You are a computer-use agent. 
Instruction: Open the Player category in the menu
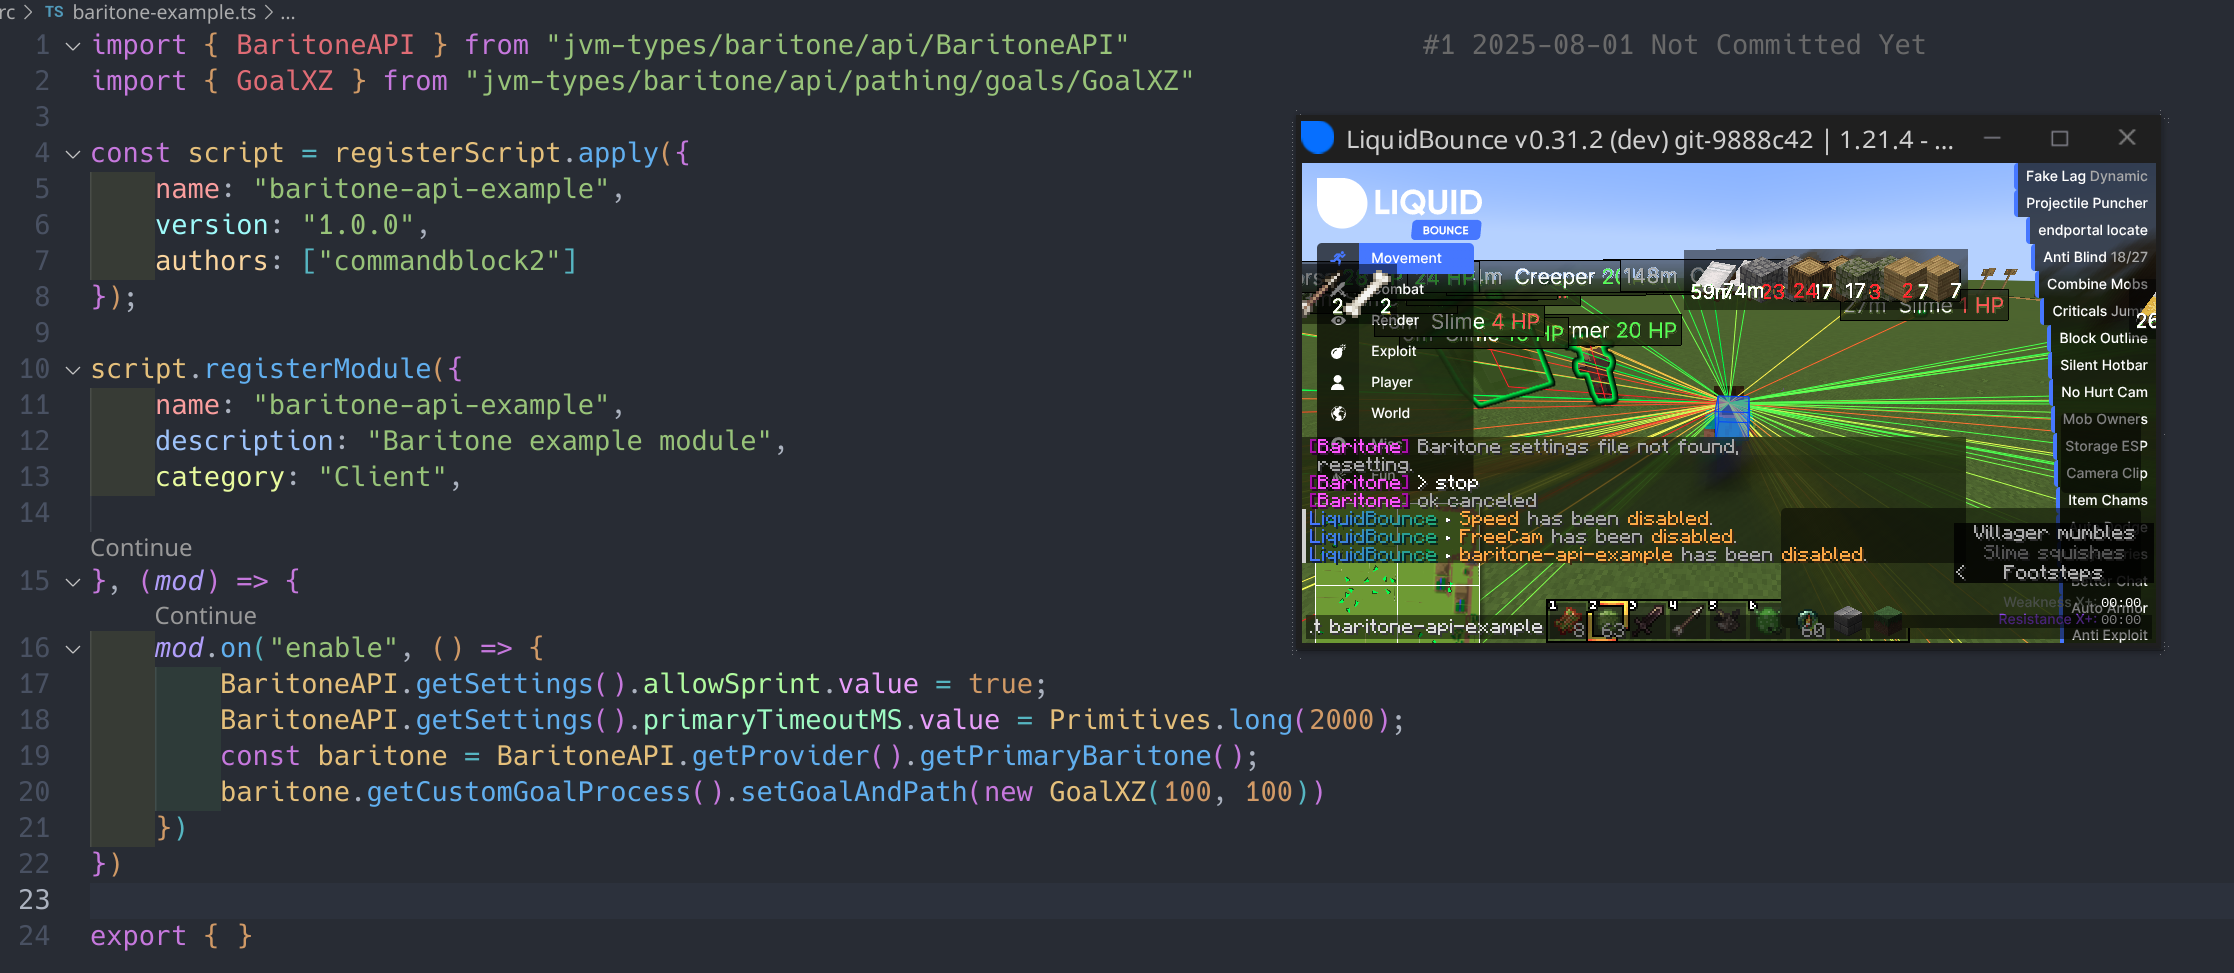pyautogui.click(x=1391, y=382)
